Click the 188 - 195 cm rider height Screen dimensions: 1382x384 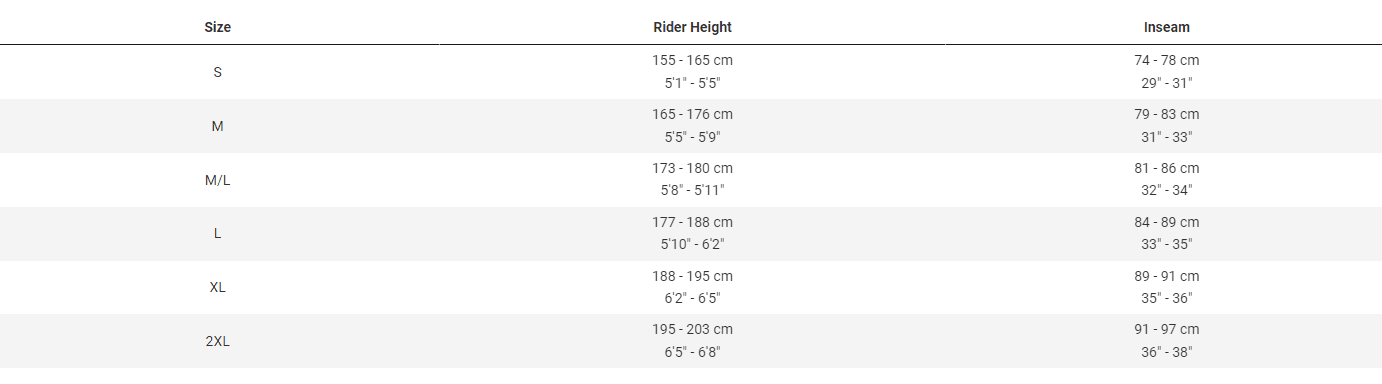692,276
